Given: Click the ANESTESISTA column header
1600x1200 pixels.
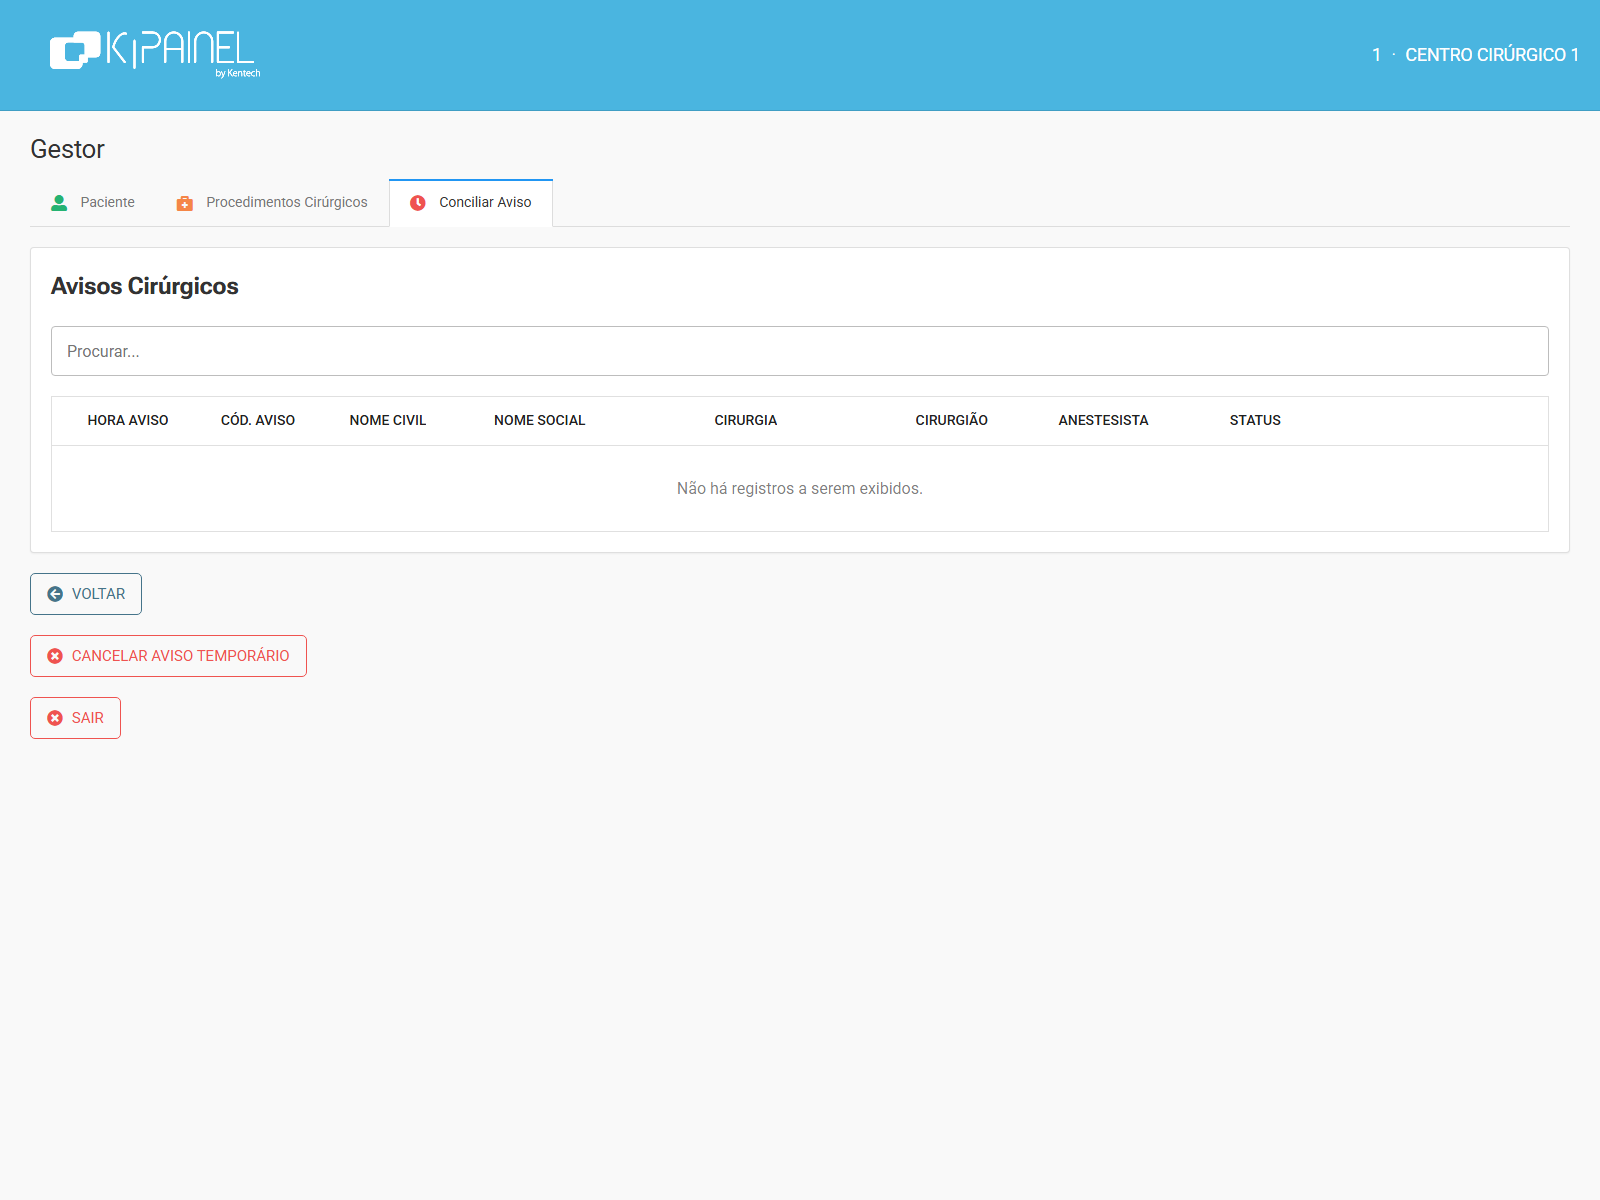Looking at the screenshot, I should (x=1104, y=421).
